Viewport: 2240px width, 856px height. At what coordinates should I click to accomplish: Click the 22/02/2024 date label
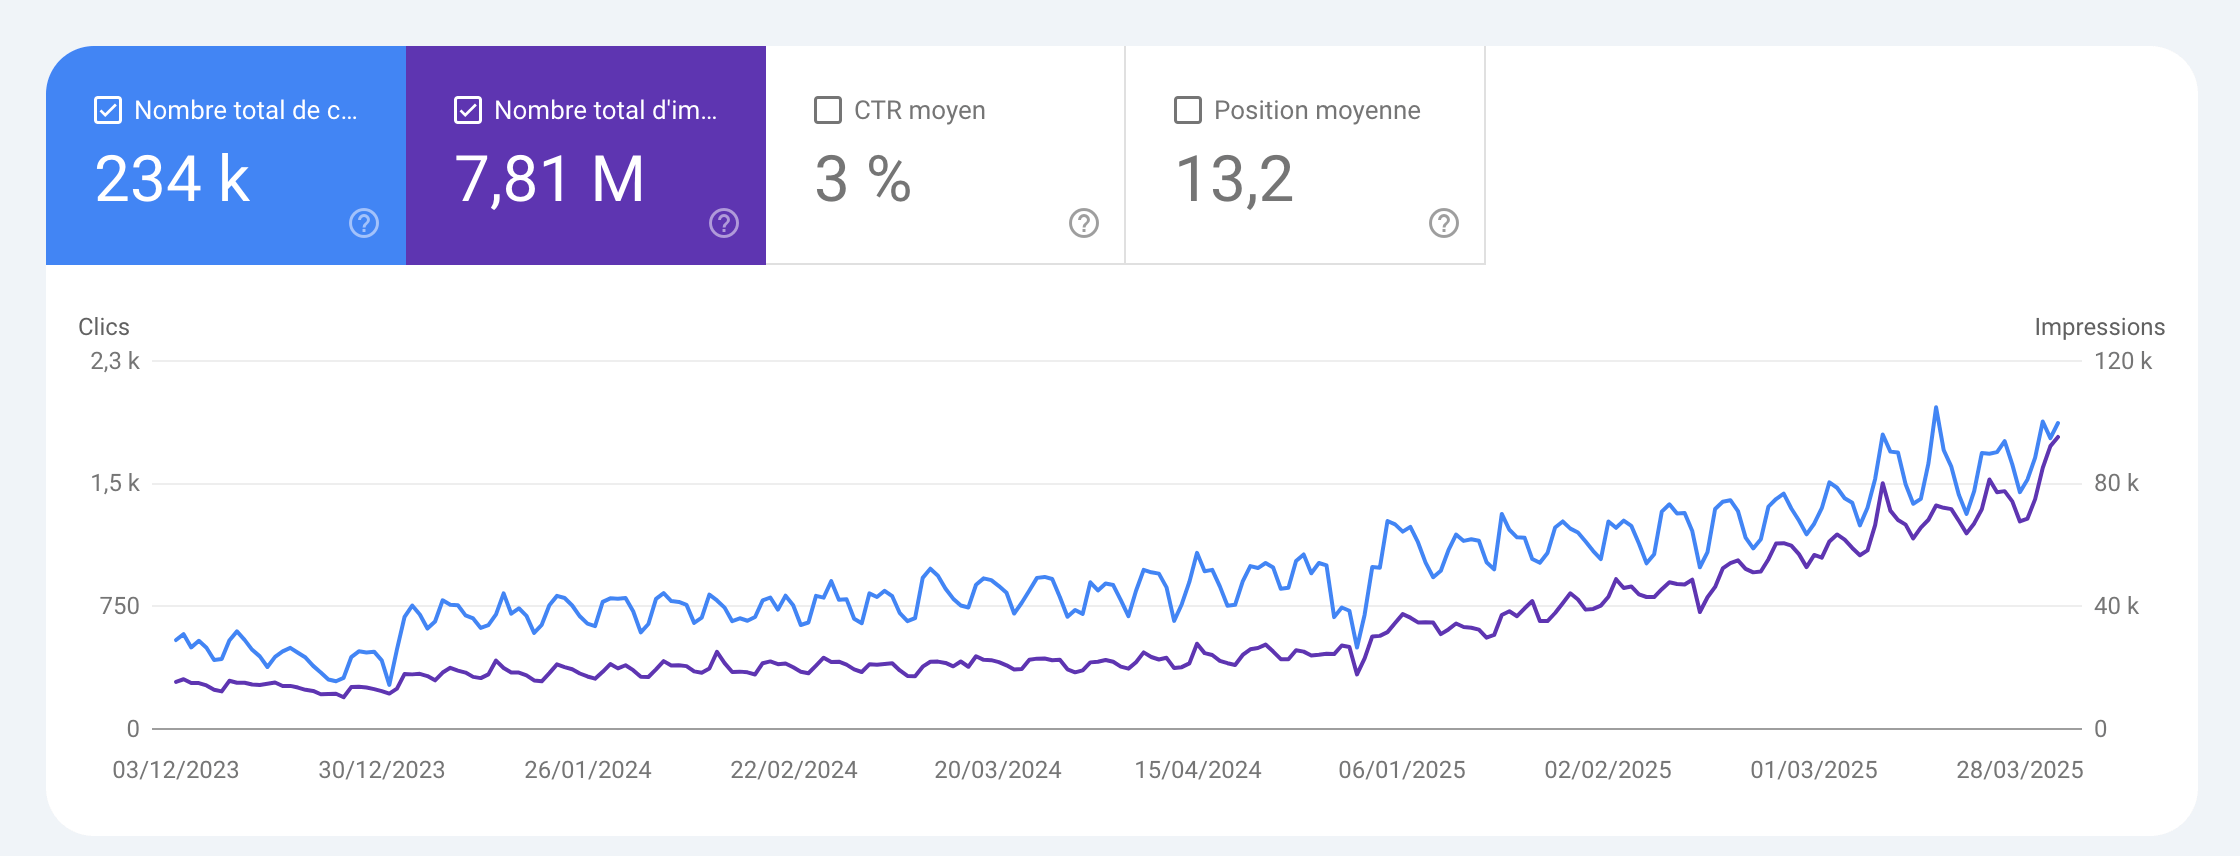(x=794, y=770)
